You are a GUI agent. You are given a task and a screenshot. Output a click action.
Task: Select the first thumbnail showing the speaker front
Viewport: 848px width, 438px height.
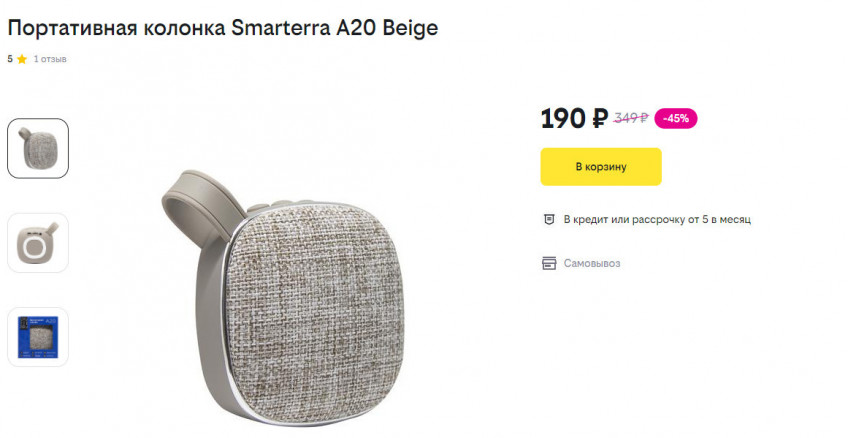(38, 149)
